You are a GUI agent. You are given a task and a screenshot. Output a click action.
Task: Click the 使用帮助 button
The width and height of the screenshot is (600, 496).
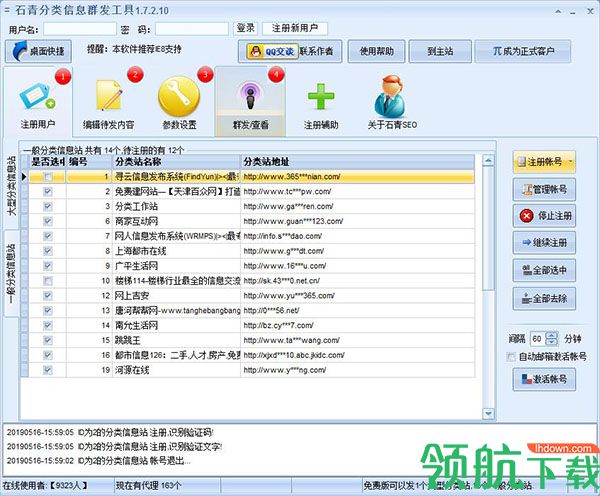tap(376, 51)
